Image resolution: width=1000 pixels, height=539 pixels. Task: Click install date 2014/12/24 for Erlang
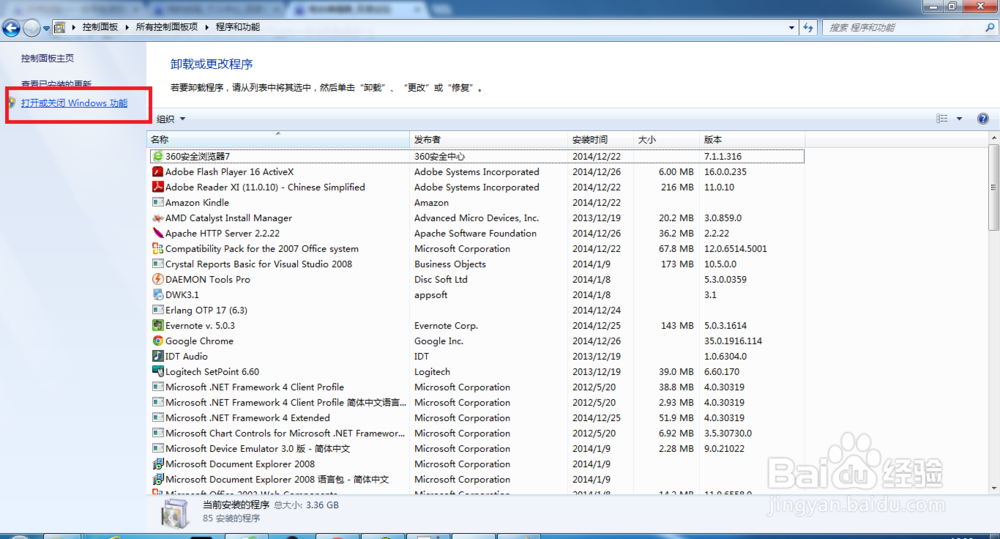(596, 311)
